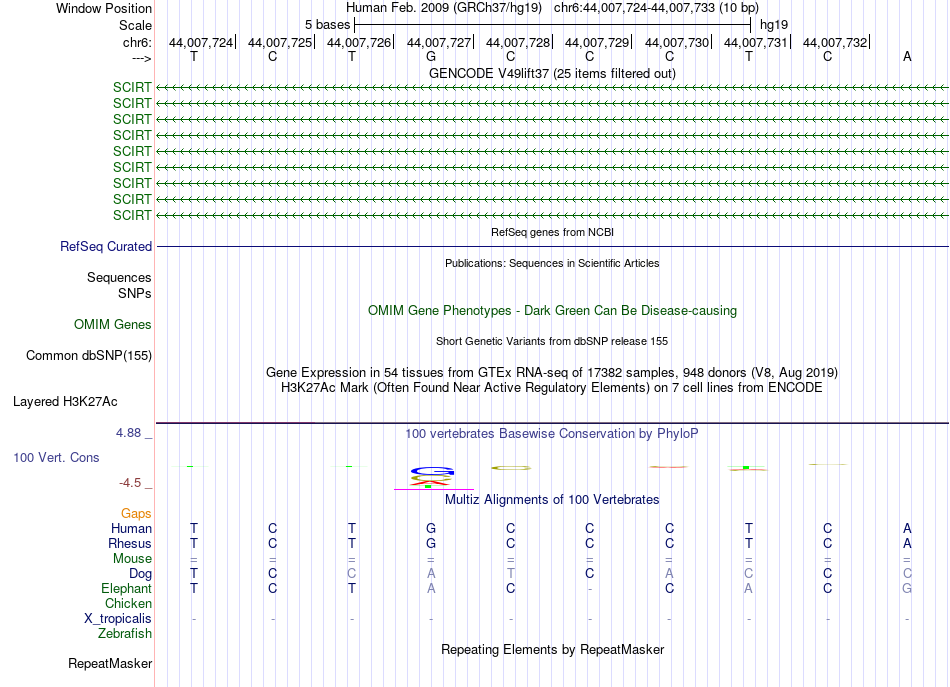Click the Human alignment row label
The width and height of the screenshot is (950, 687).
click(131, 528)
